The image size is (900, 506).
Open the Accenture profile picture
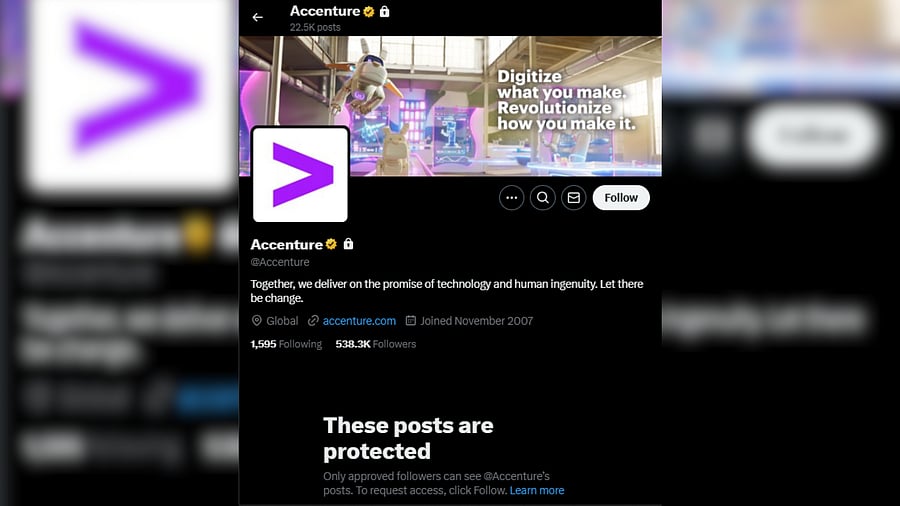pos(300,174)
